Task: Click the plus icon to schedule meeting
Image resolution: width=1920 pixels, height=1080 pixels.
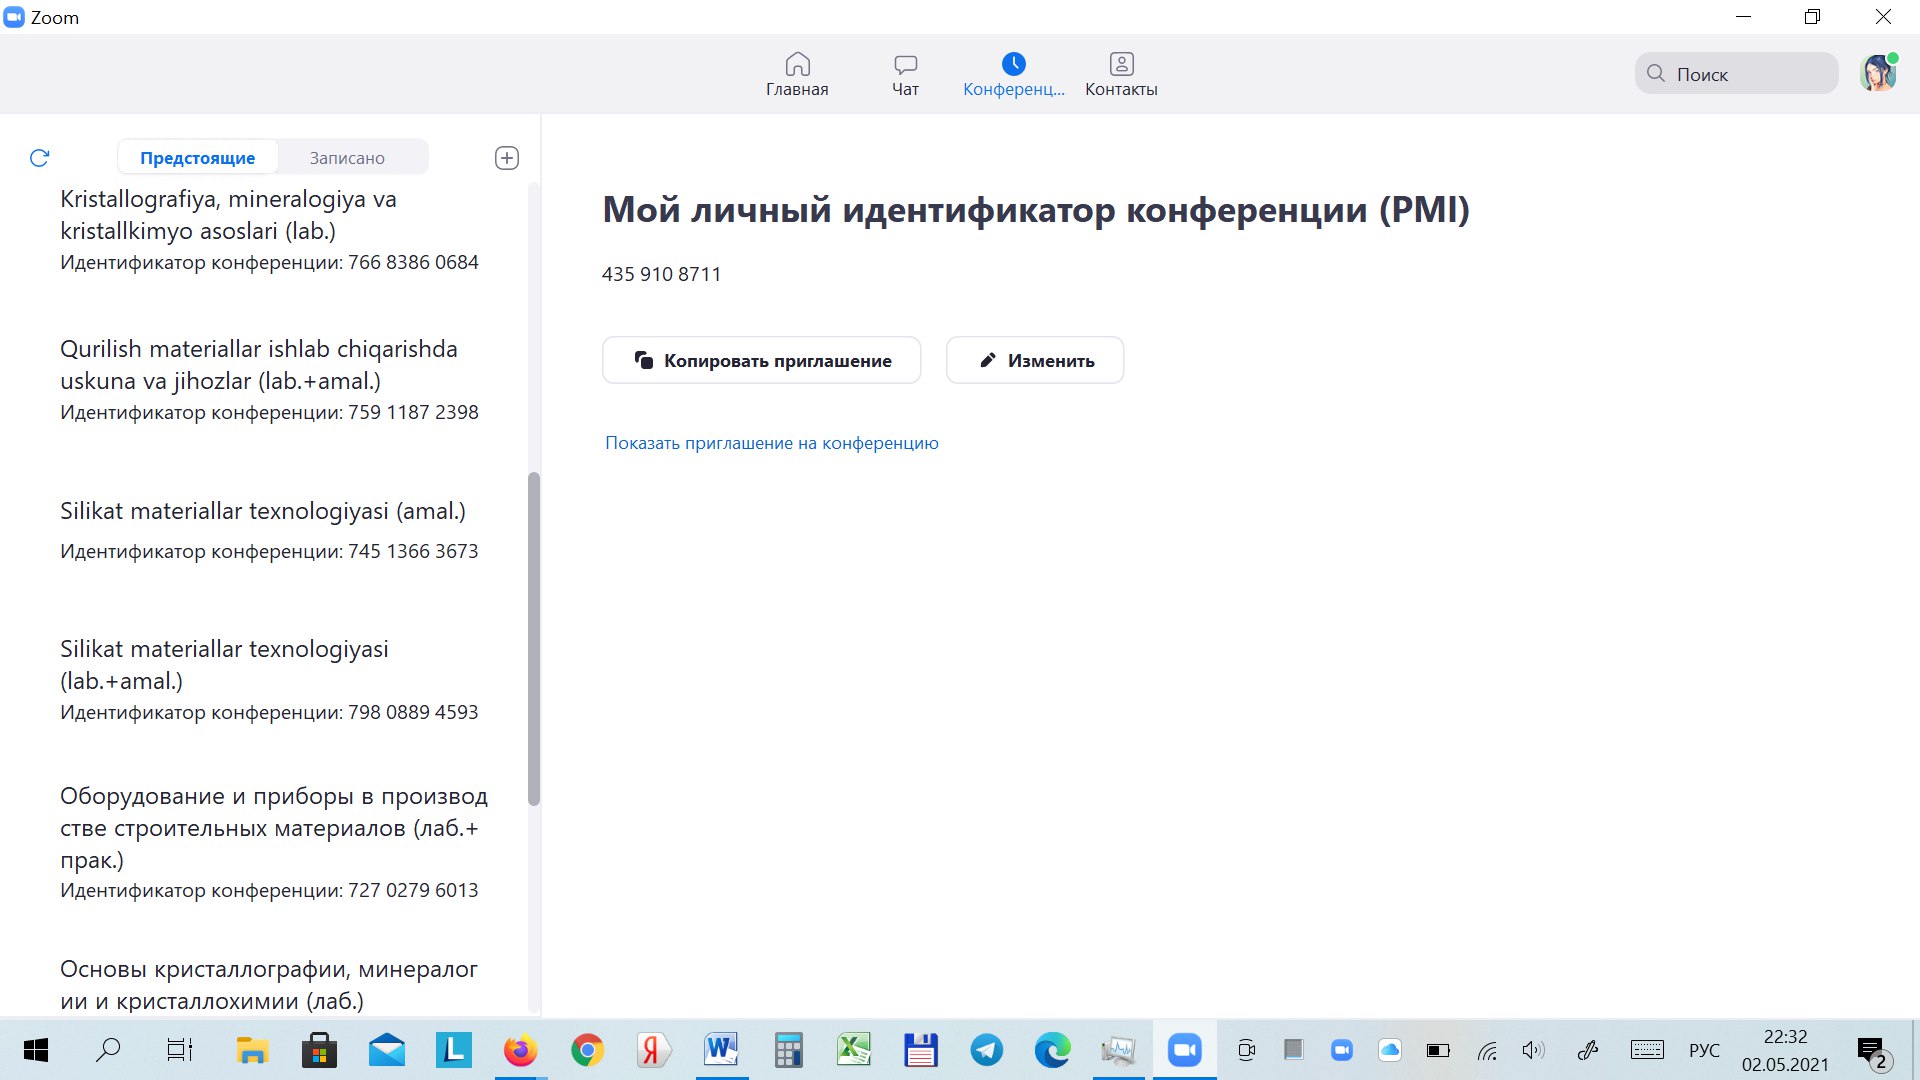Action: 507,158
